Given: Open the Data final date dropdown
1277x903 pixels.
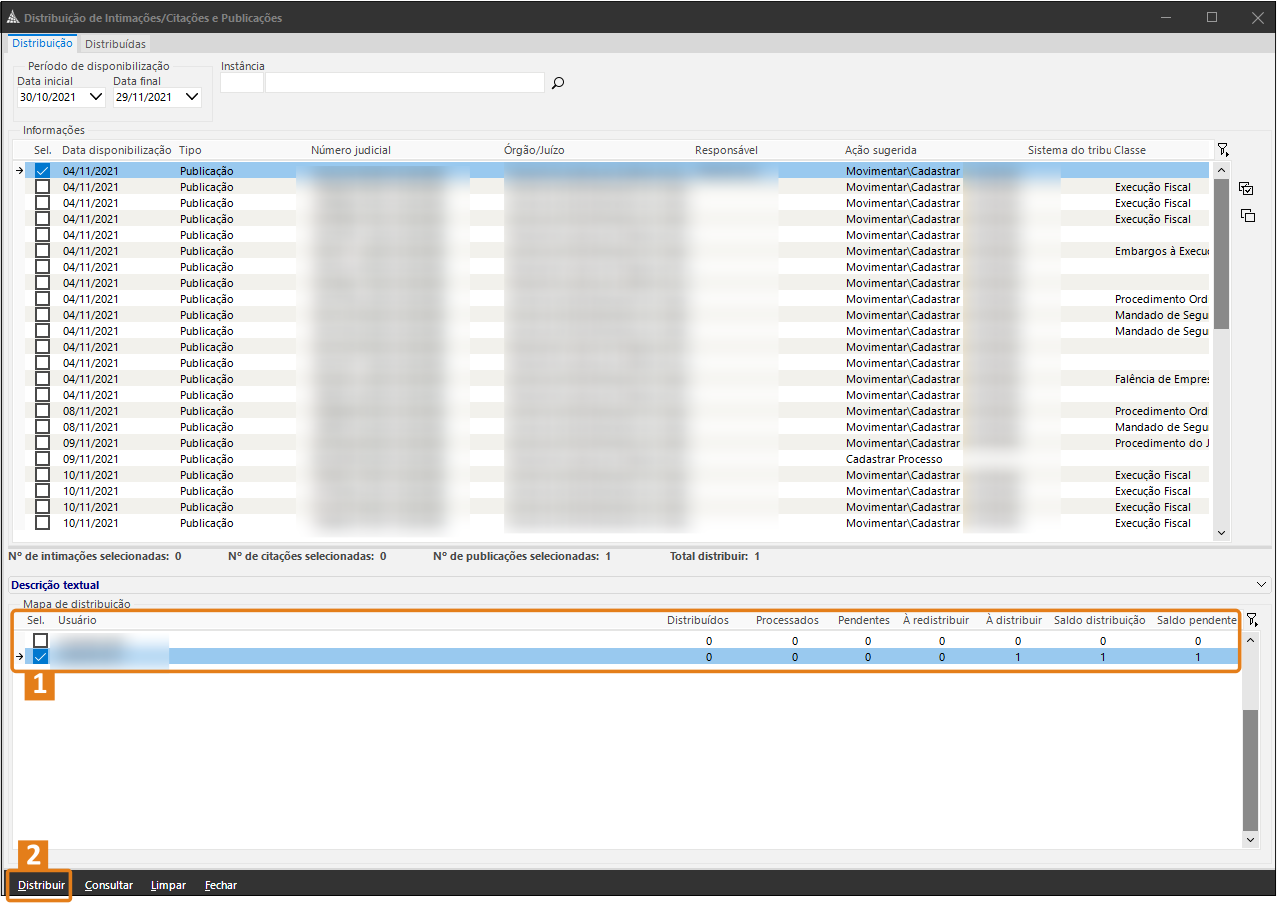Looking at the screenshot, I should (x=191, y=96).
